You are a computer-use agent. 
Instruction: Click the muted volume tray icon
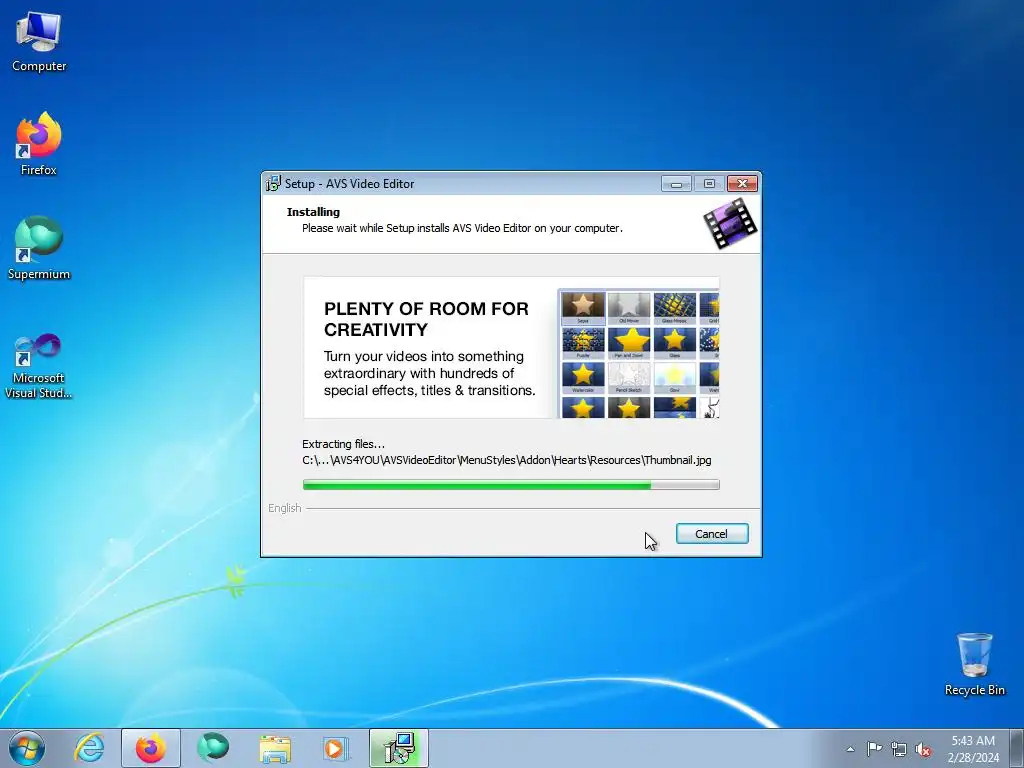click(x=923, y=749)
